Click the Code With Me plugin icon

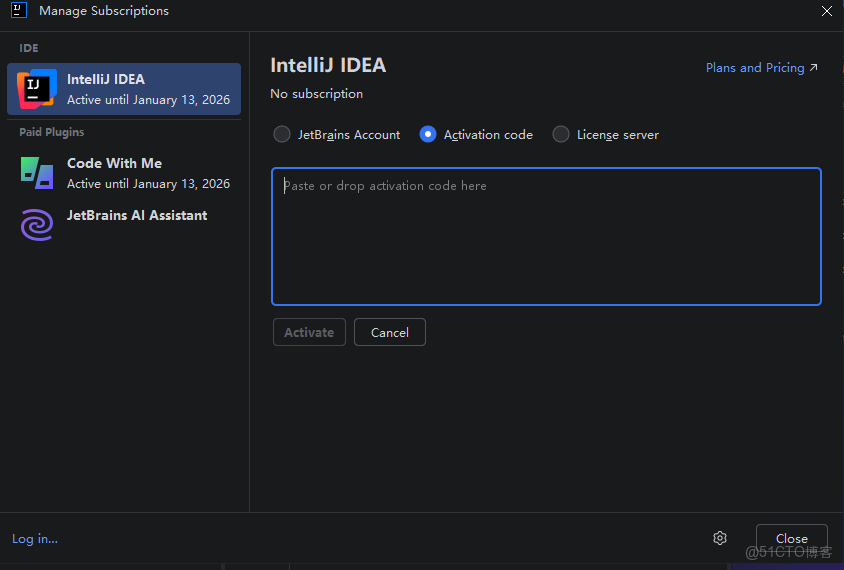click(x=37, y=173)
